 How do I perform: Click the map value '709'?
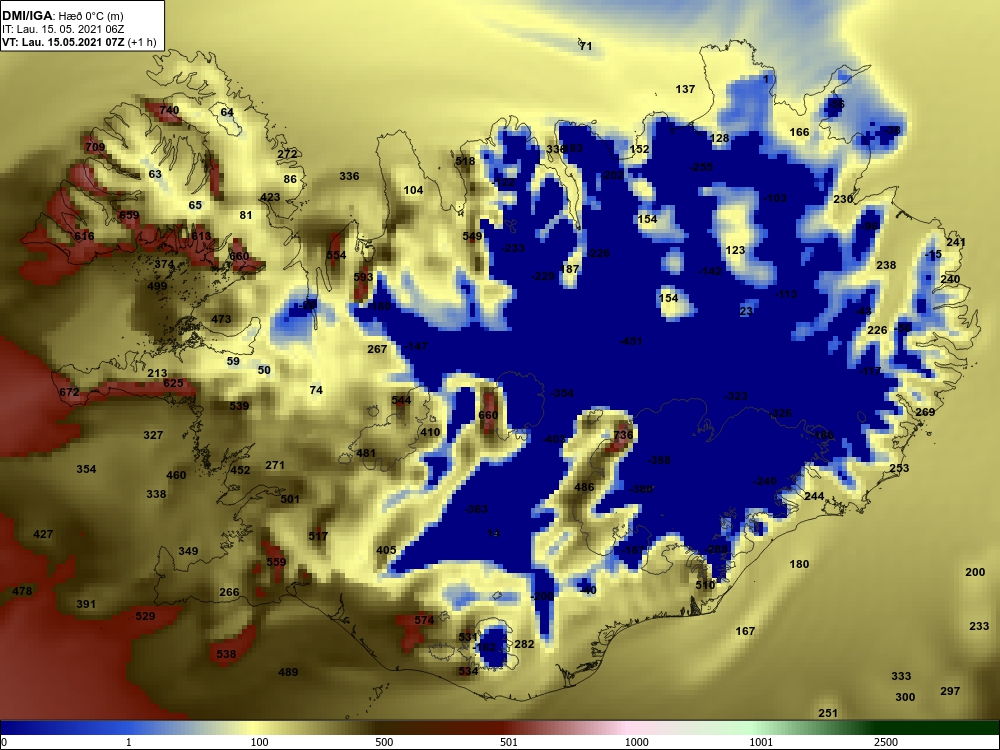[95, 147]
